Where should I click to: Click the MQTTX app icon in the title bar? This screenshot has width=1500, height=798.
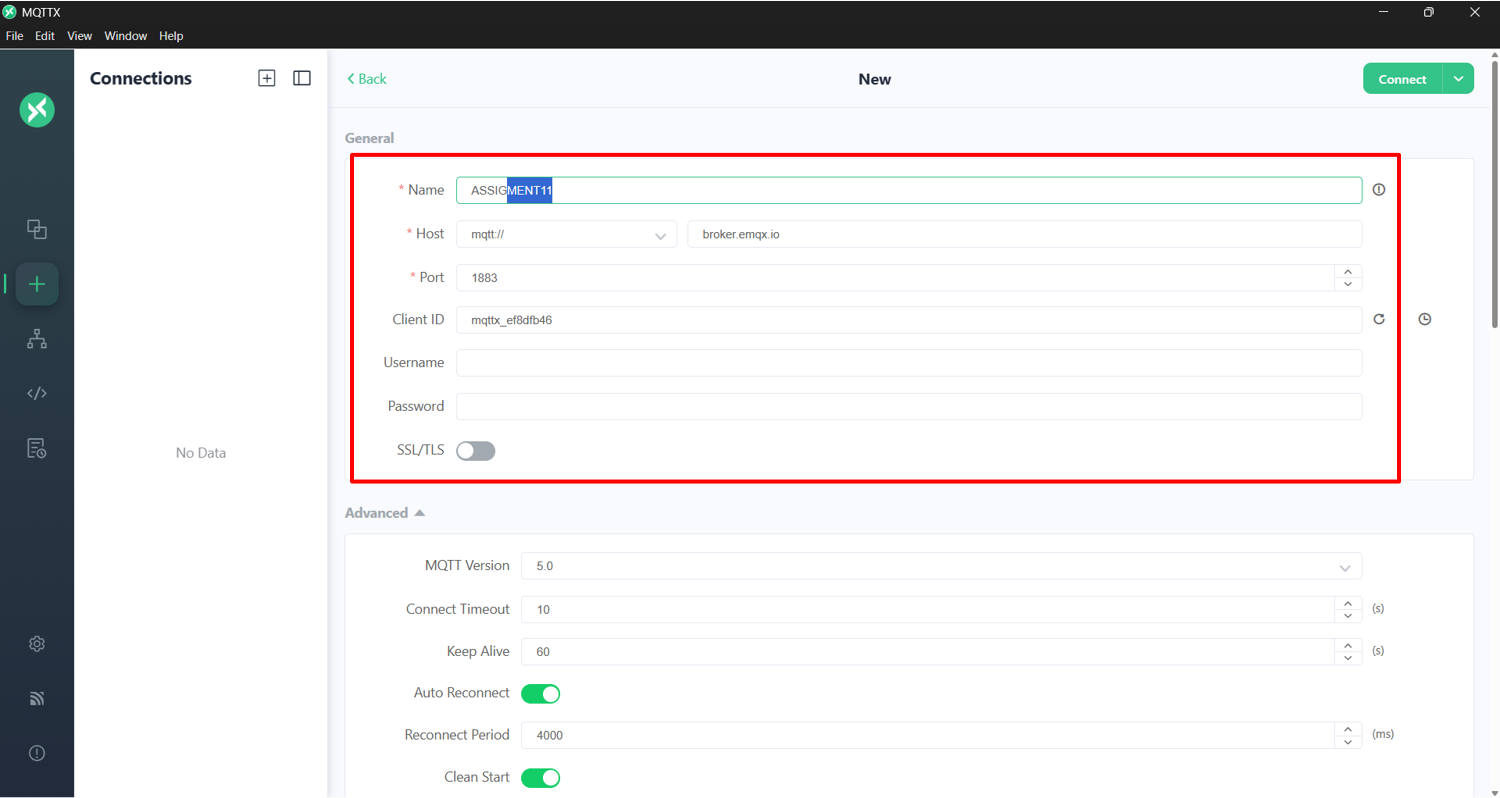point(10,12)
